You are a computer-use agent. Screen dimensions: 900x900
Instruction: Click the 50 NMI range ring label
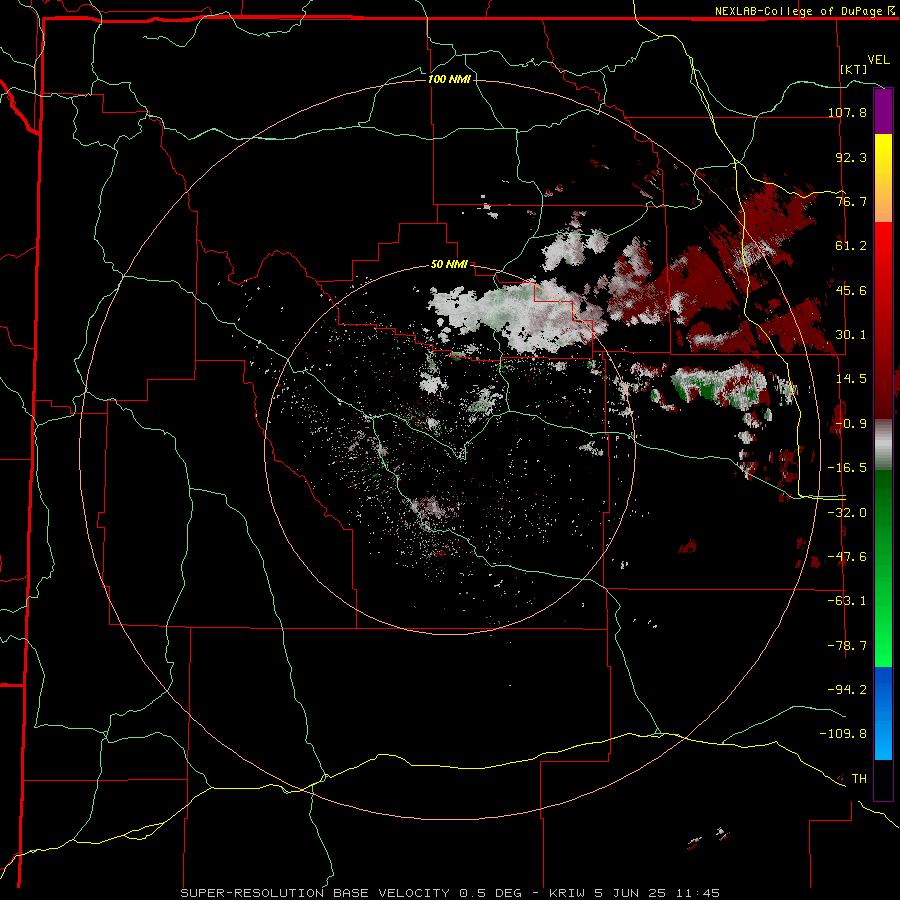pos(449,265)
